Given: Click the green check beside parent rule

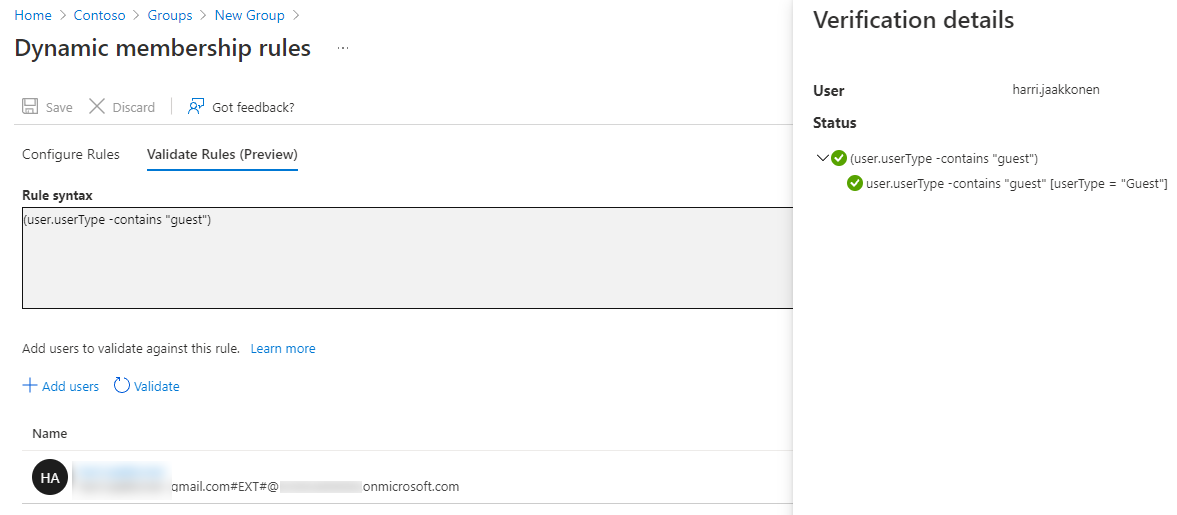Looking at the screenshot, I should coord(839,158).
